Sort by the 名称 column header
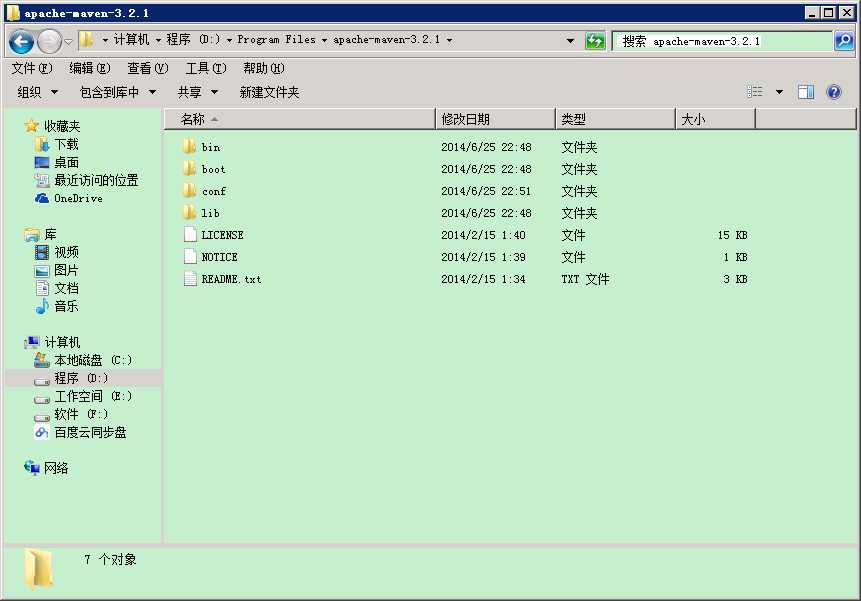The image size is (861, 601). 300,119
